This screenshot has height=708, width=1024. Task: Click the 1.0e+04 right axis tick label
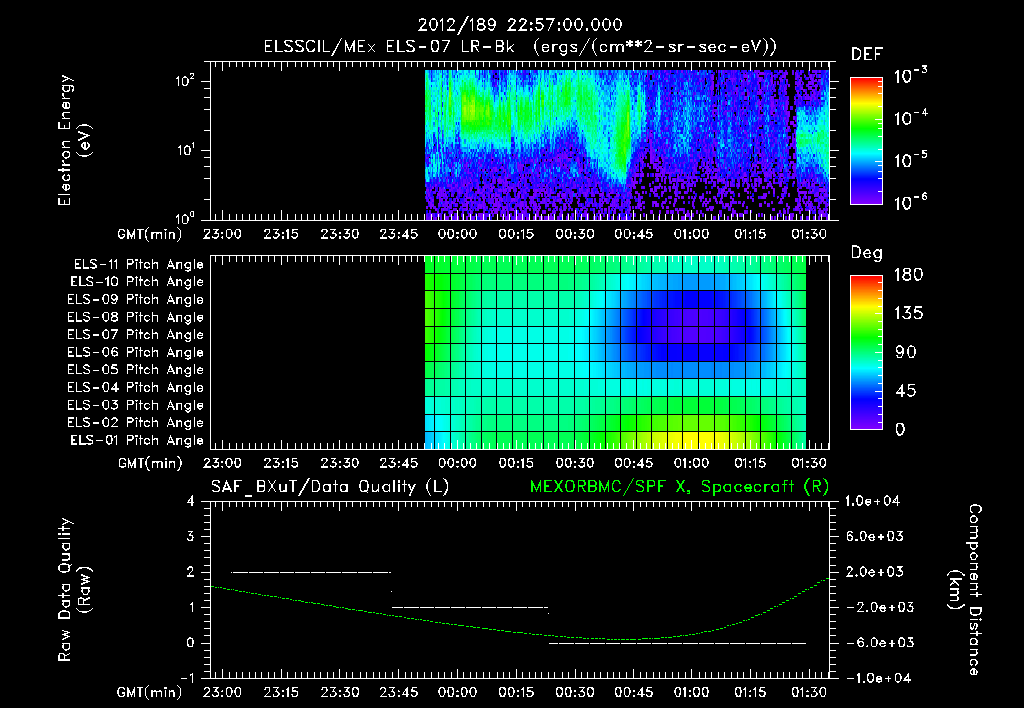point(872,502)
